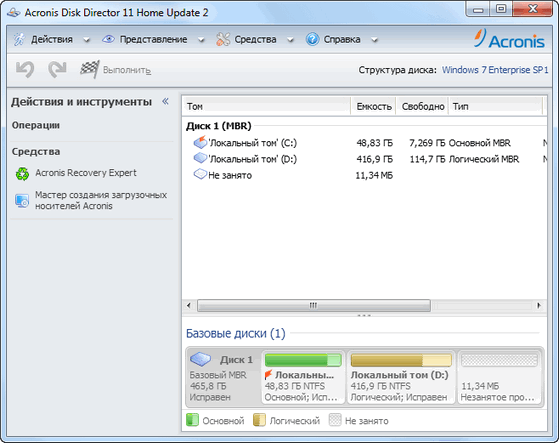The height and width of the screenshot is (443, 559).
Task: Click the app icon in the title bar
Action: point(14,12)
